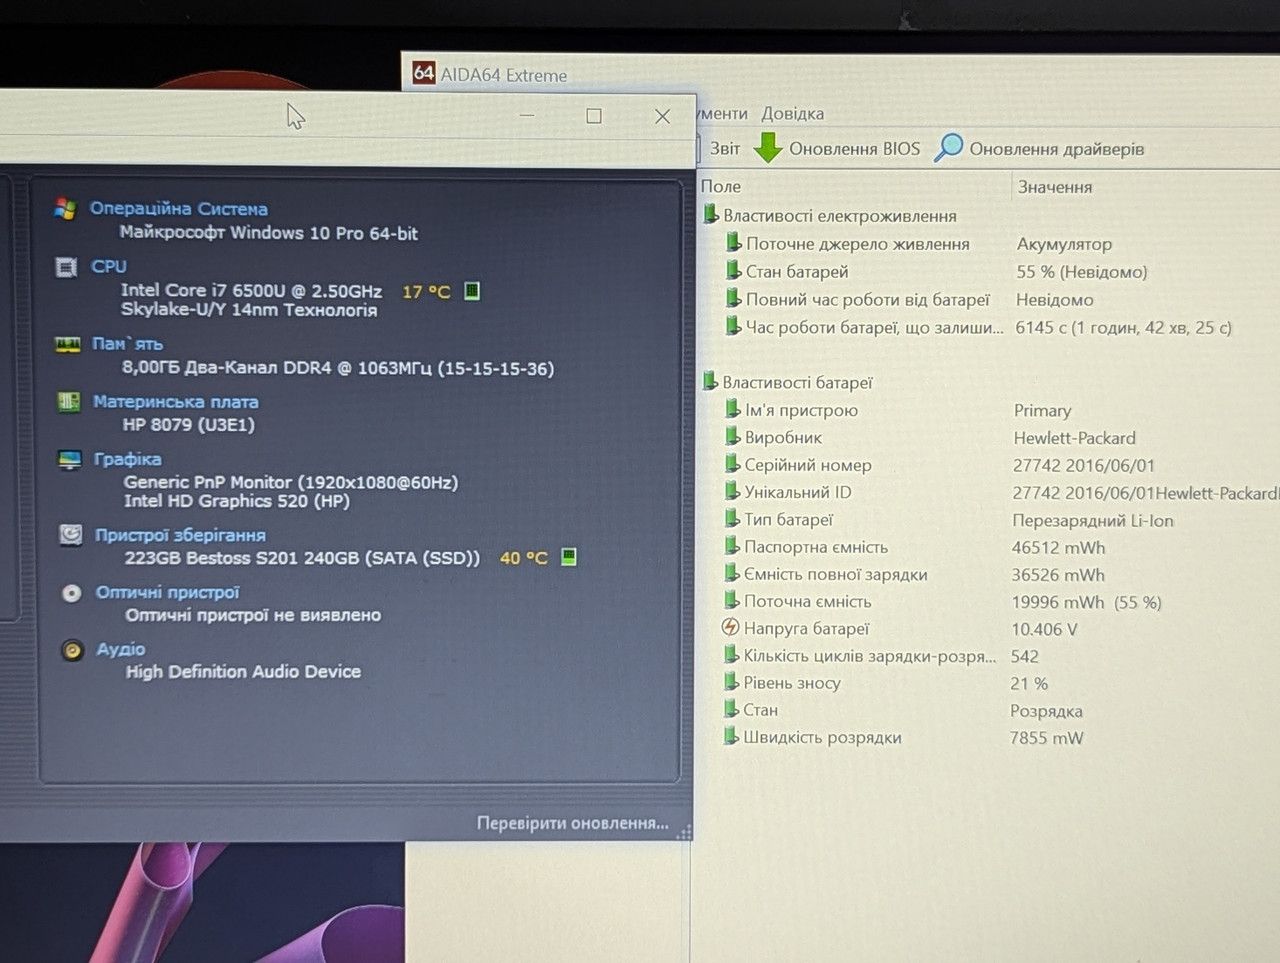
Task: Click the value 6145 с (1 годин, 42 хв, 25 с)
Action: [1123, 328]
